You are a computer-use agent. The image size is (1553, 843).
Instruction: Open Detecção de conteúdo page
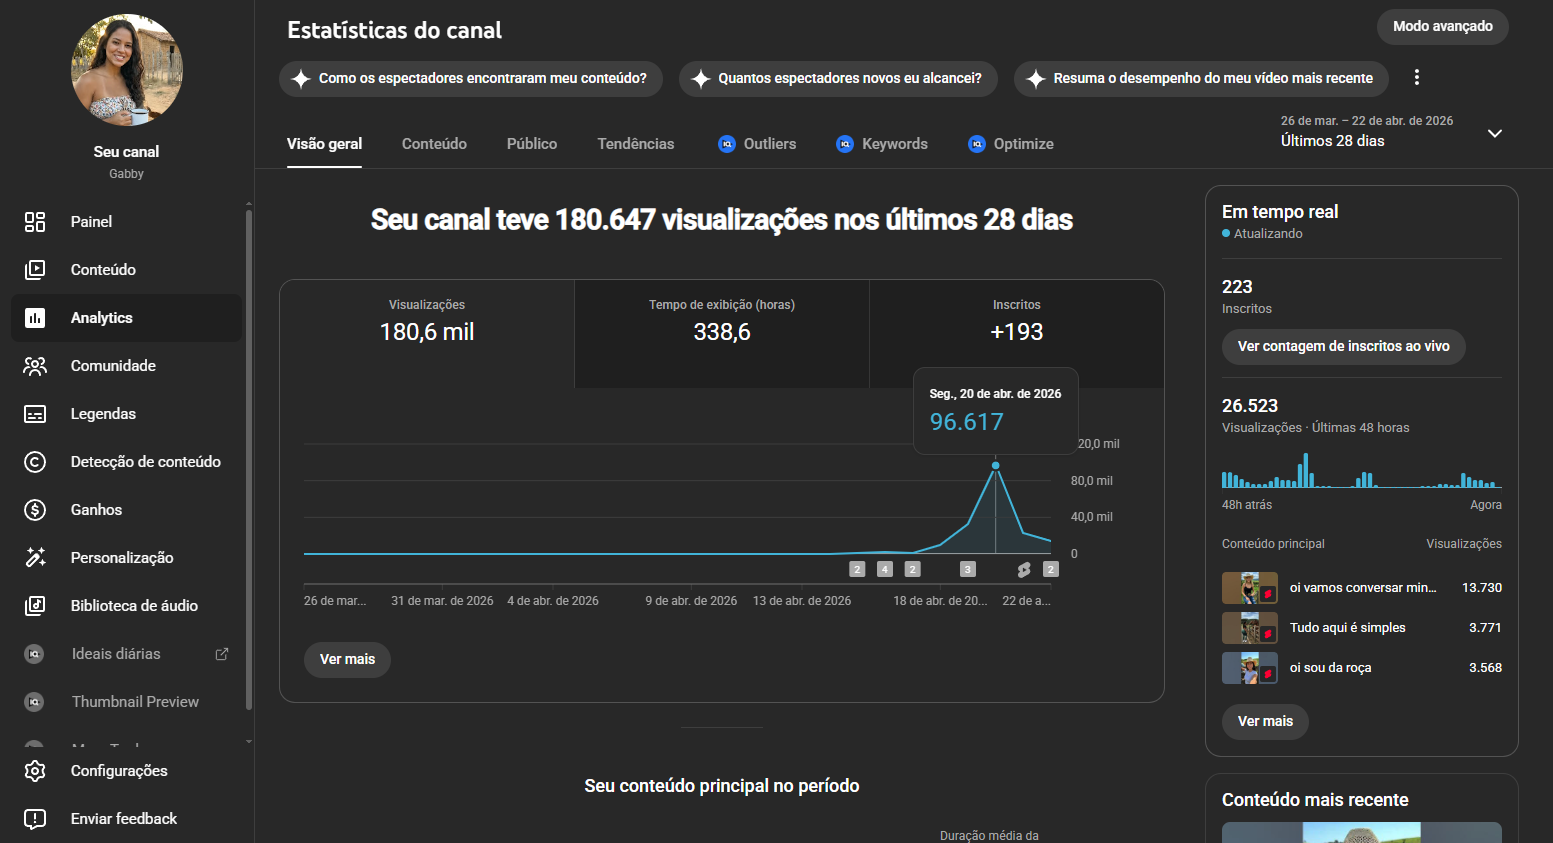pyautogui.click(x=127, y=462)
